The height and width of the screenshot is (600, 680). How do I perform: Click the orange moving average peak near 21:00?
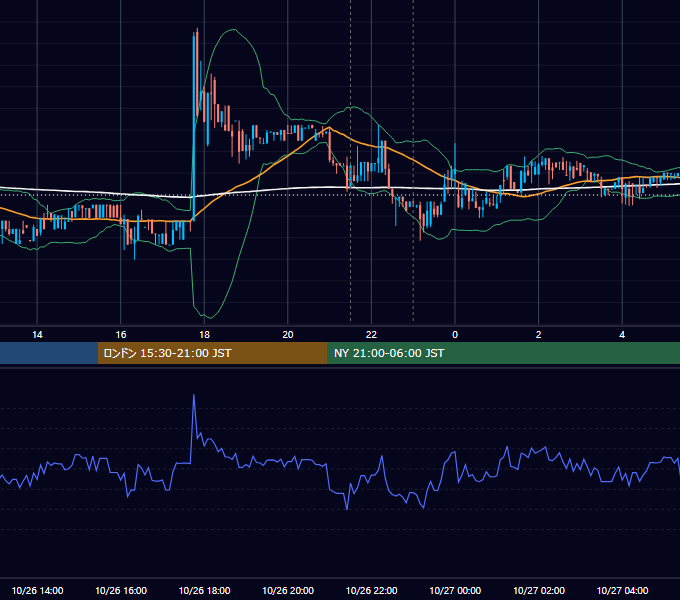[x=329, y=127]
